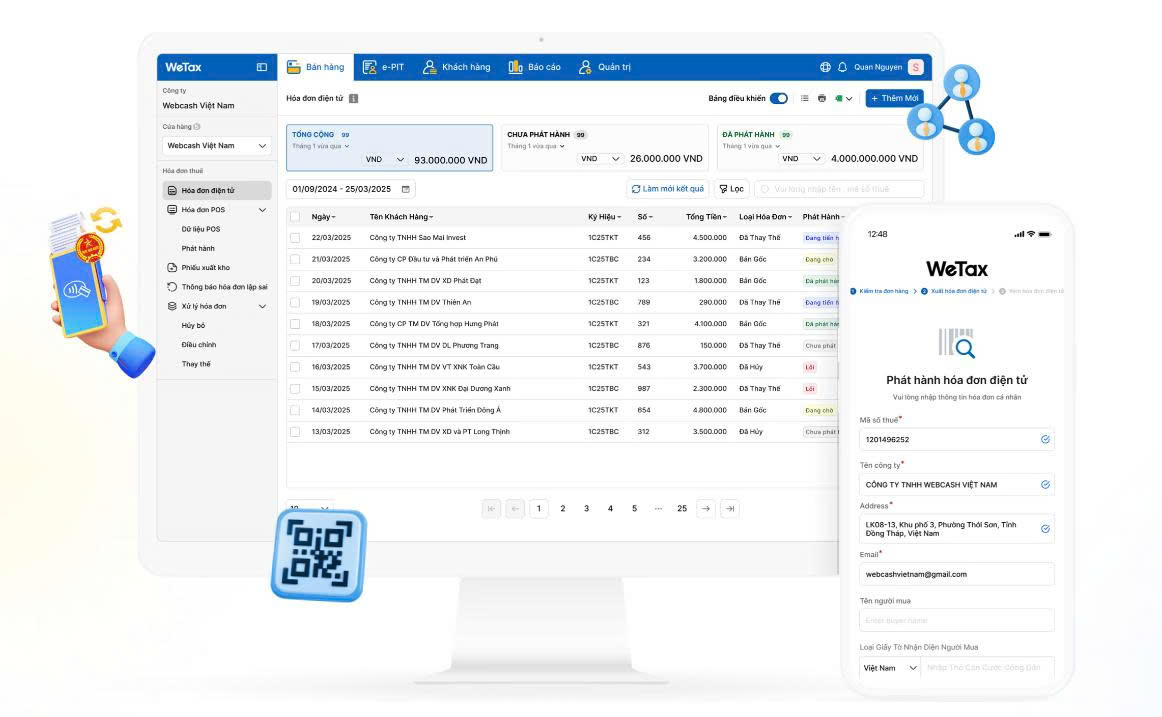
Task: Click Lọc filter button
Action: pyautogui.click(x=731, y=190)
